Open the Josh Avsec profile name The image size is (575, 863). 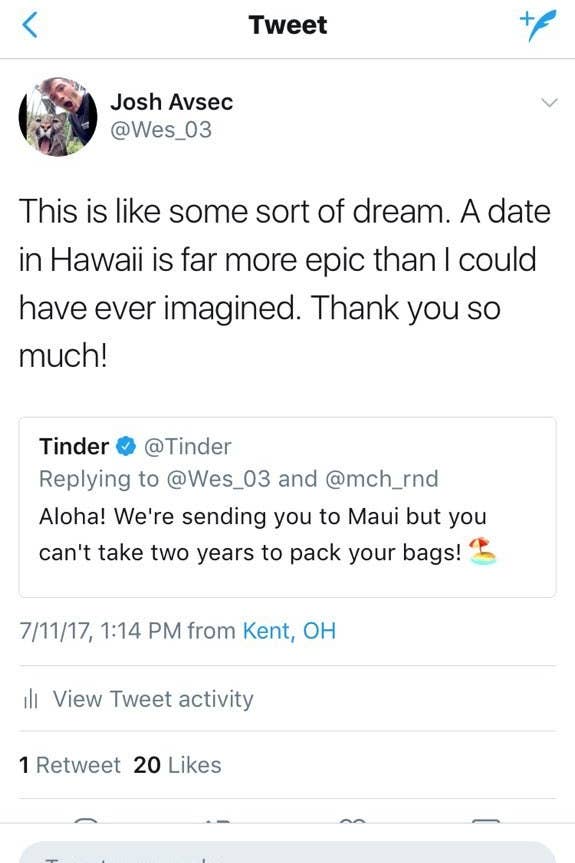click(x=172, y=102)
